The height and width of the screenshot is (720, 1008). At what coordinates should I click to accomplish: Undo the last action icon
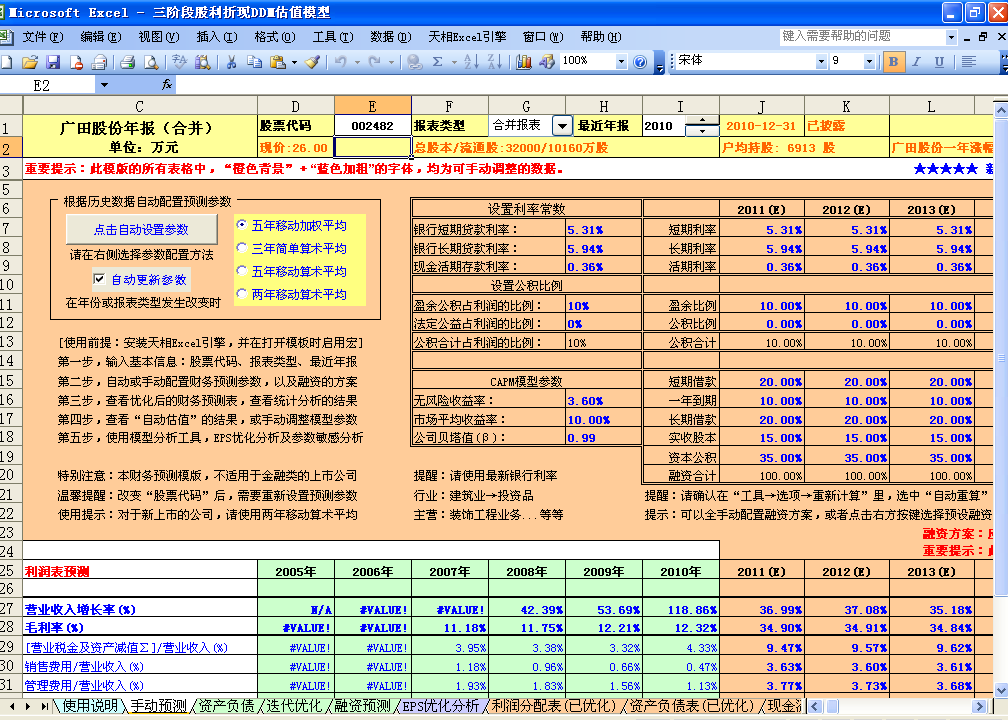point(341,62)
